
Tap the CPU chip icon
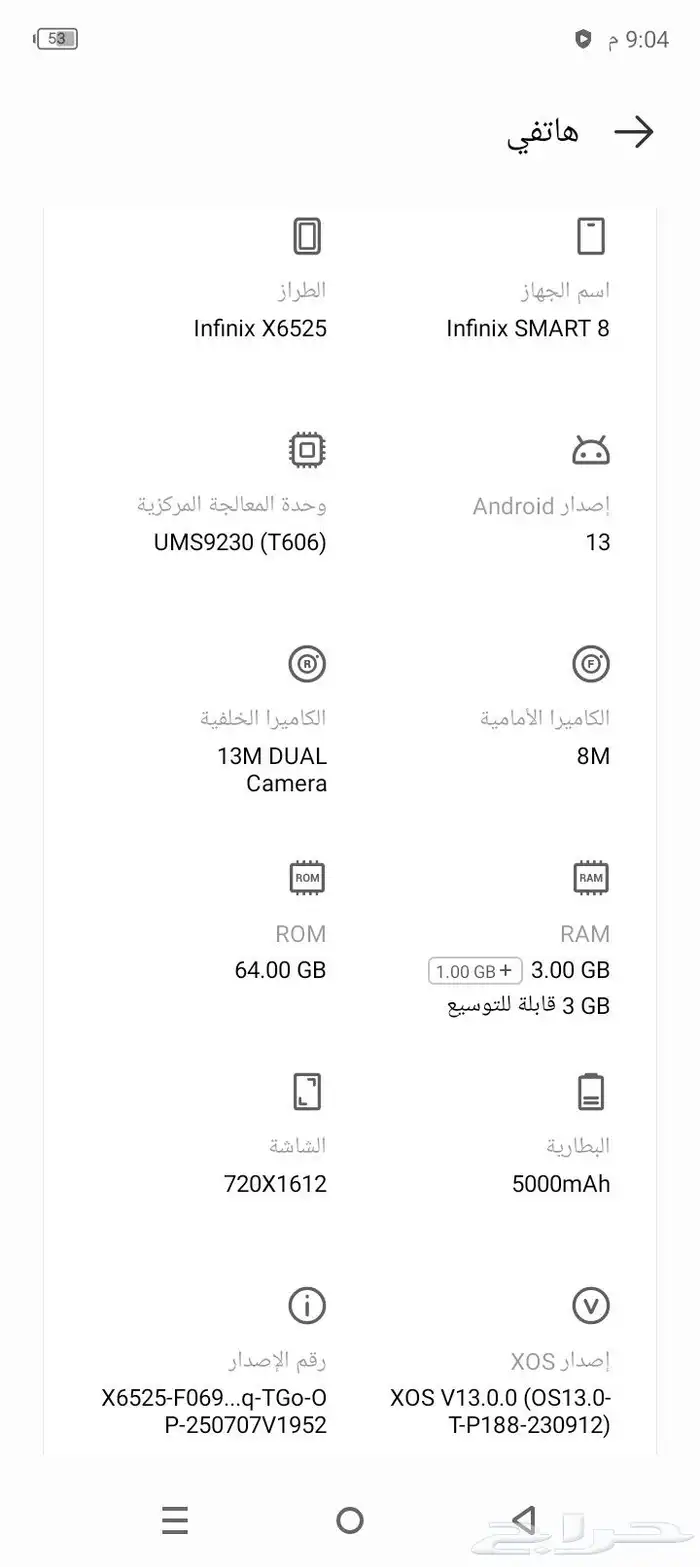pos(307,450)
